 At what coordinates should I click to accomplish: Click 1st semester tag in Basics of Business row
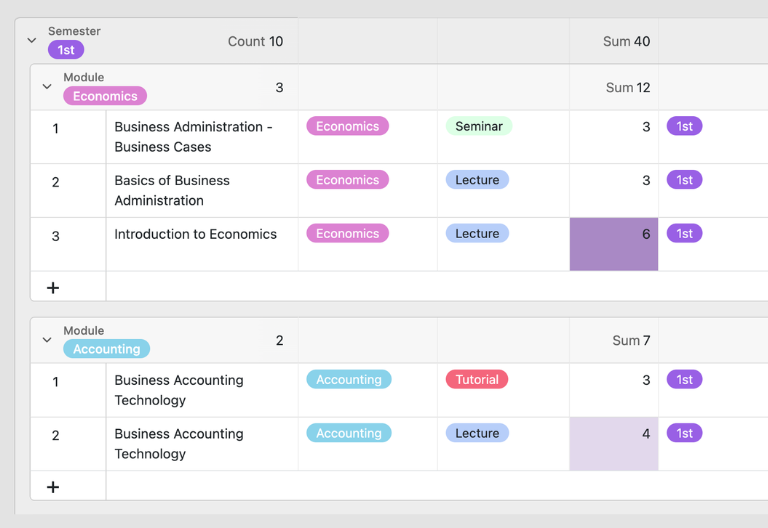pos(684,180)
